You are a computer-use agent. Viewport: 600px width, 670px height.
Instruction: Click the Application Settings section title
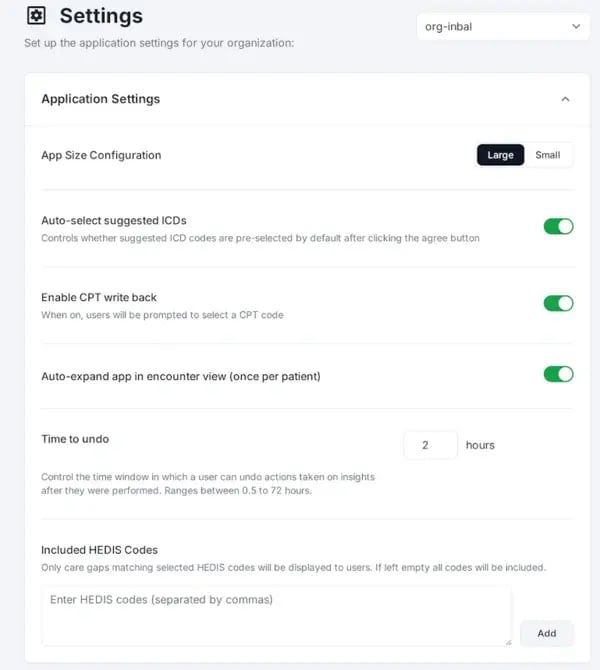tap(100, 99)
